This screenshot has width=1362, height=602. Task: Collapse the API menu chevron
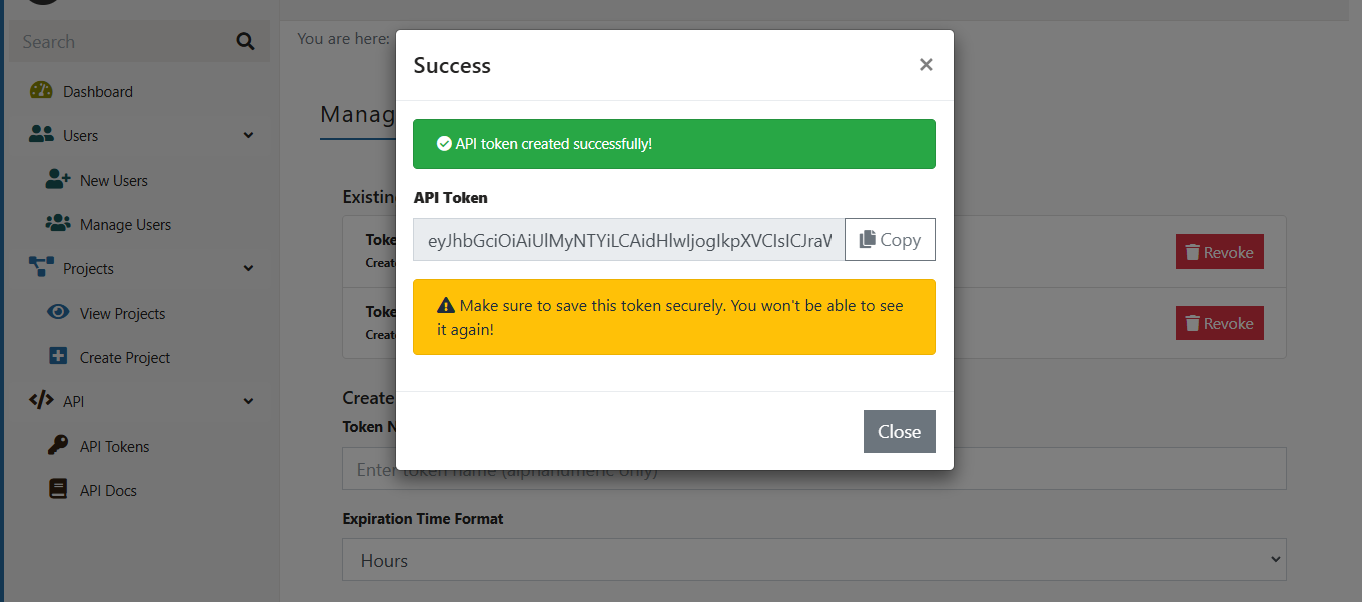pyautogui.click(x=248, y=401)
